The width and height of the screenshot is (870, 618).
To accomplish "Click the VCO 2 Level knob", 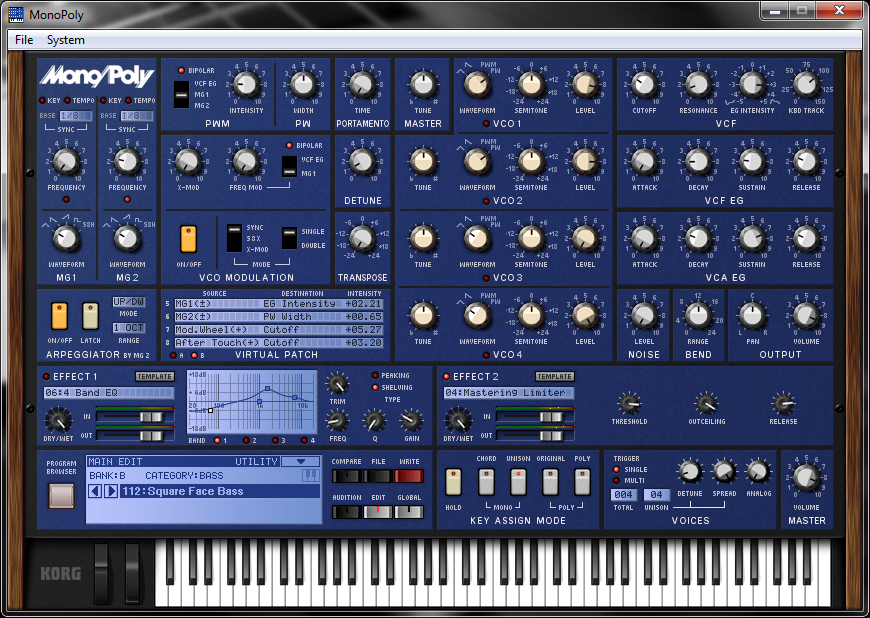I will pos(585,162).
